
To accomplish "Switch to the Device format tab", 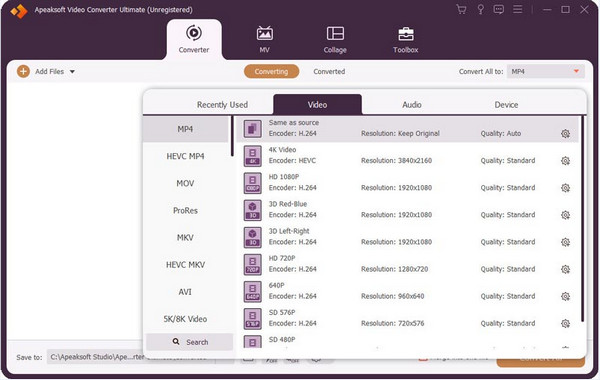I will [x=506, y=104].
